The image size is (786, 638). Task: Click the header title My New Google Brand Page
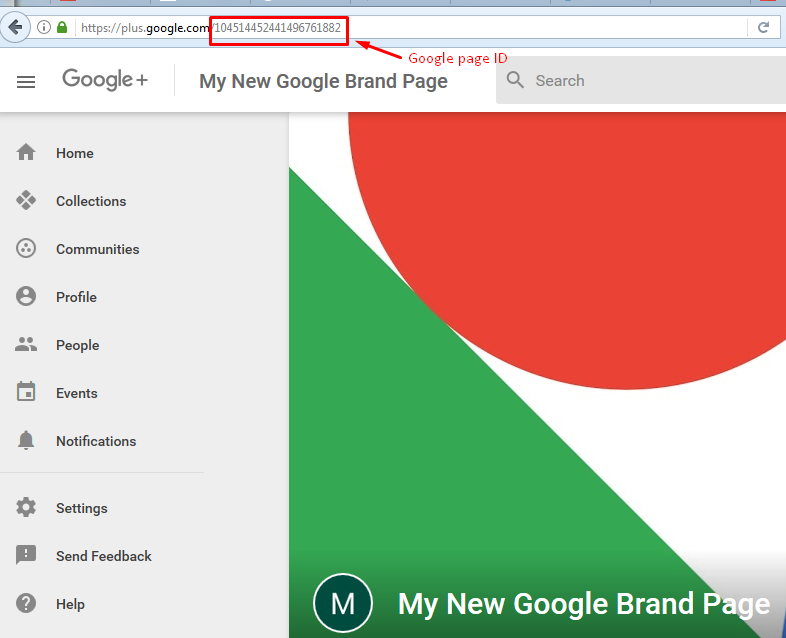323,81
